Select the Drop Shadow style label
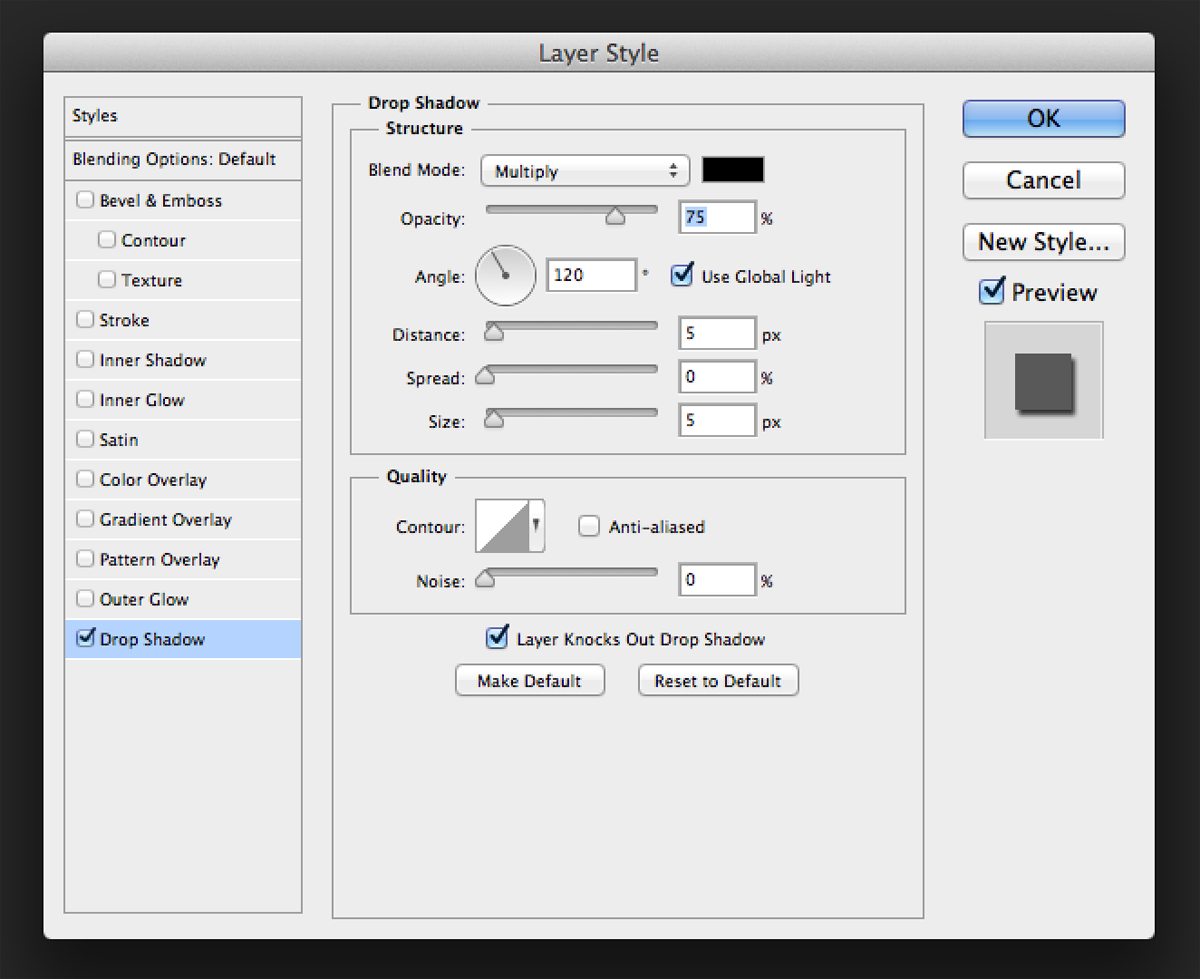The height and width of the screenshot is (979, 1200). [152, 639]
